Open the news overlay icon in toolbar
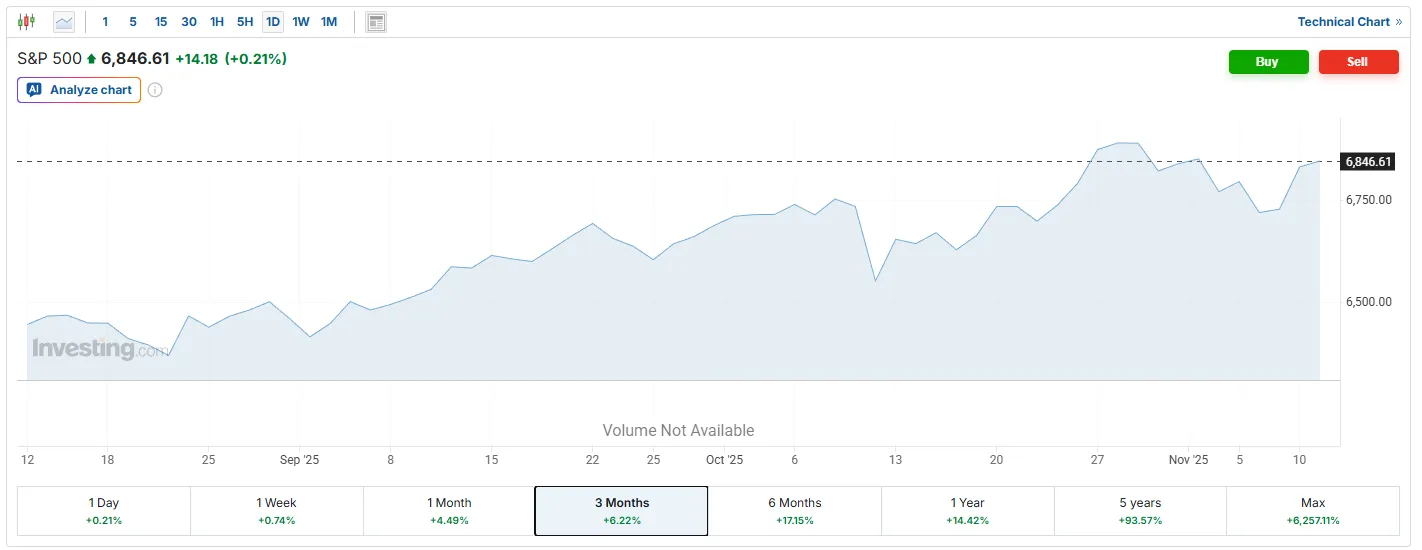Image resolution: width=1422 pixels, height=550 pixels. click(376, 21)
